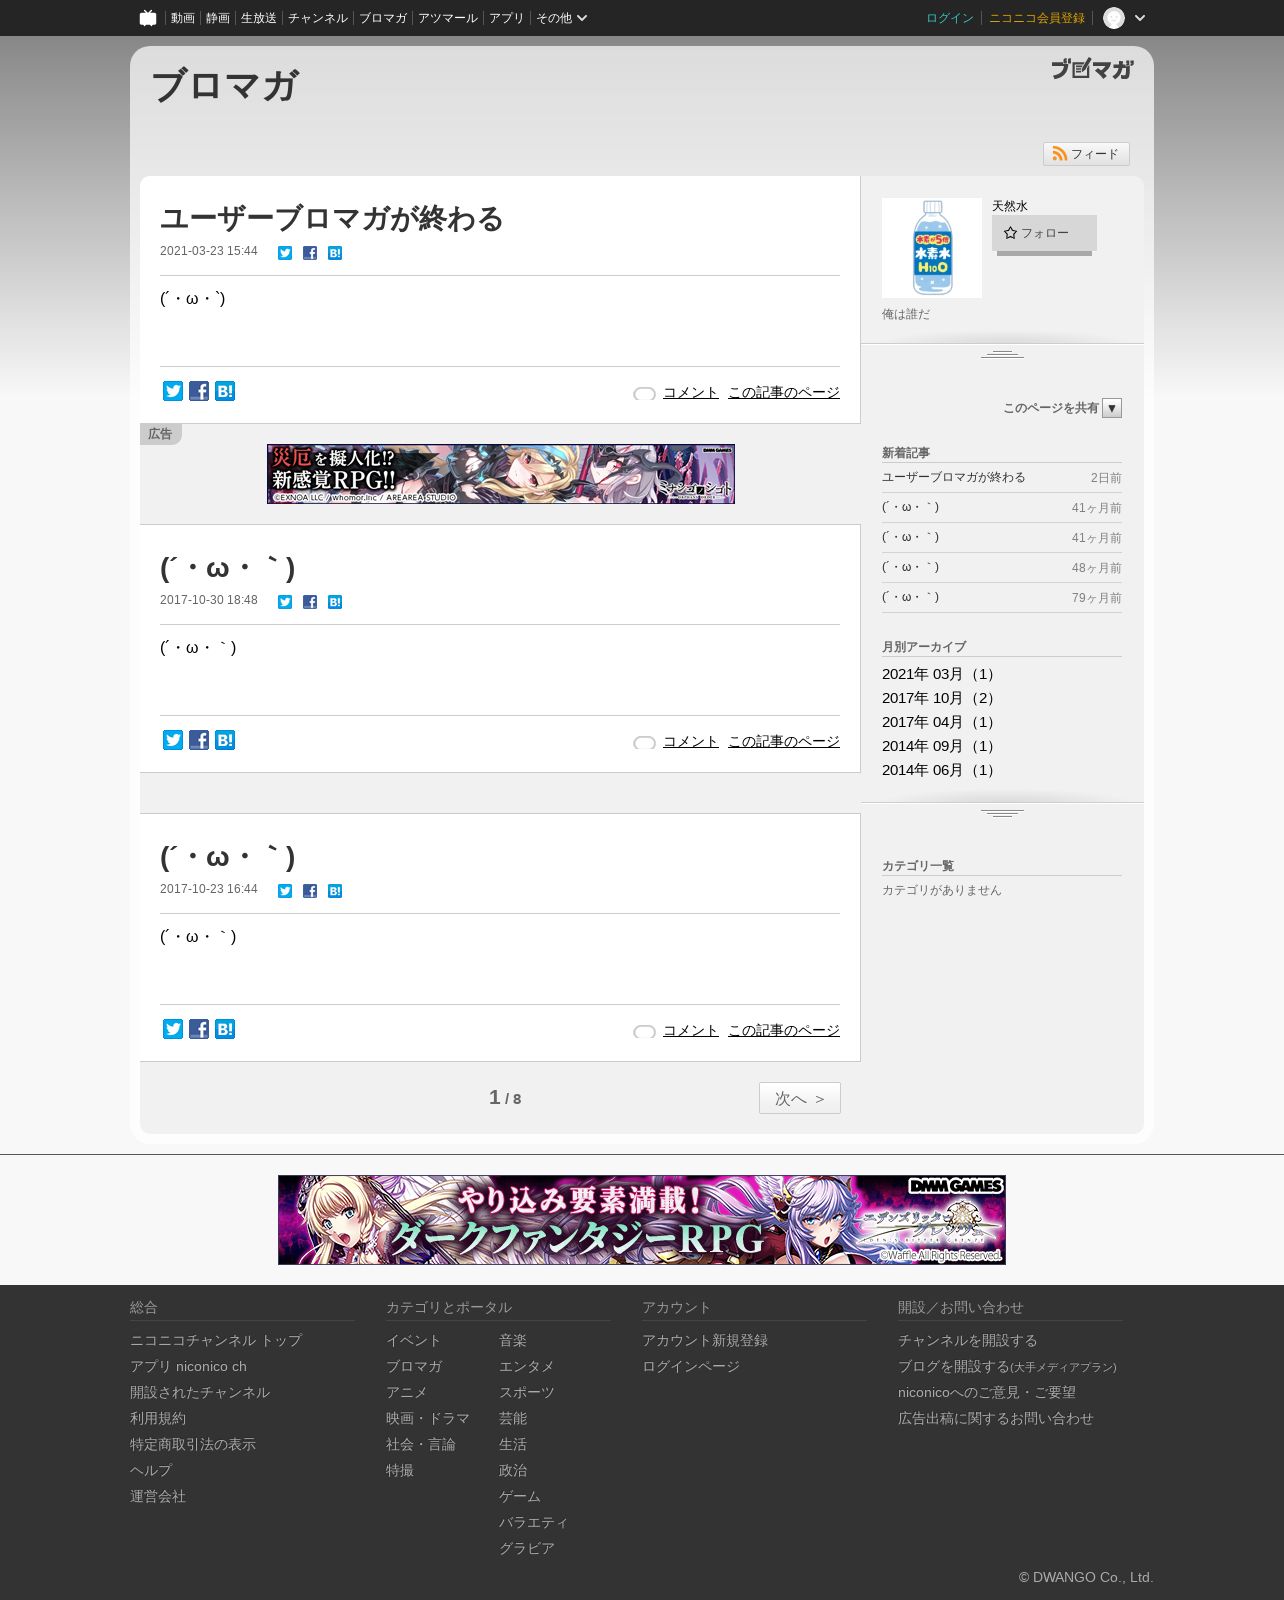Click Twitter icon under first article date

(x=285, y=253)
